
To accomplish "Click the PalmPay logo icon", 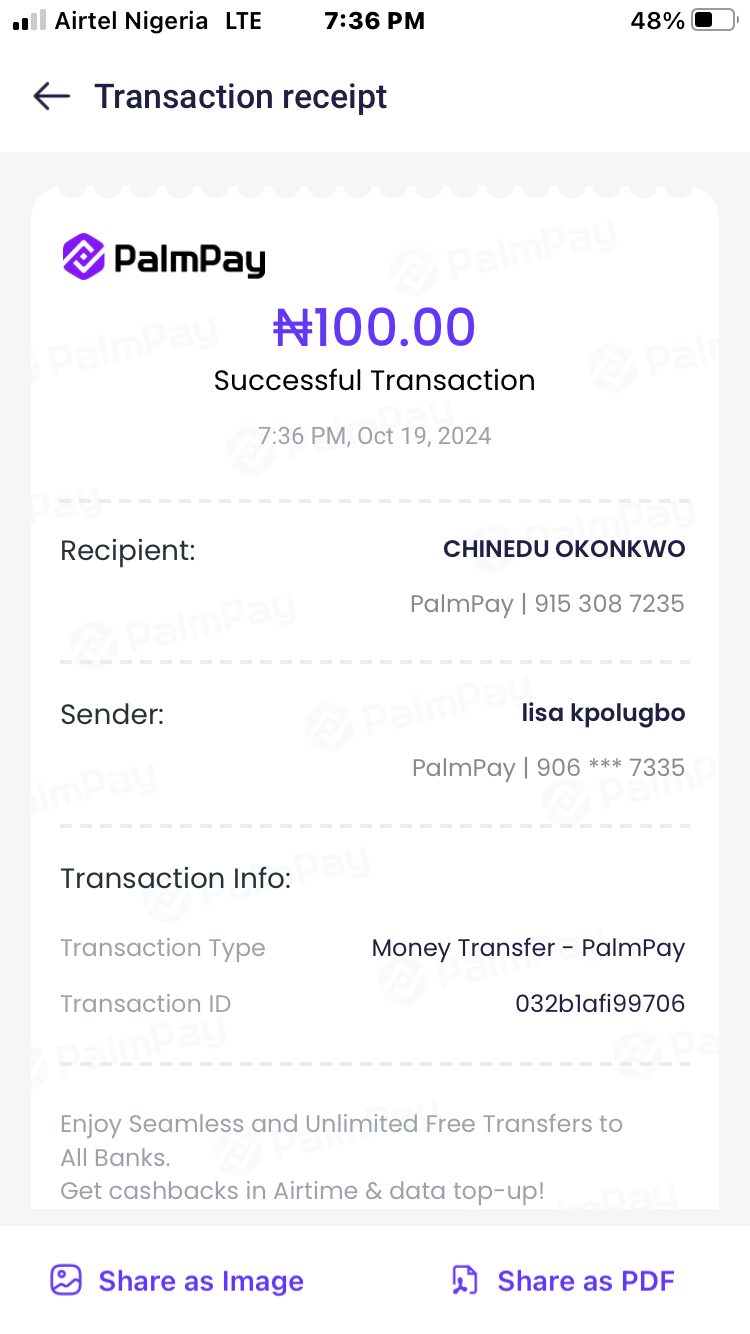I will (x=84, y=256).
